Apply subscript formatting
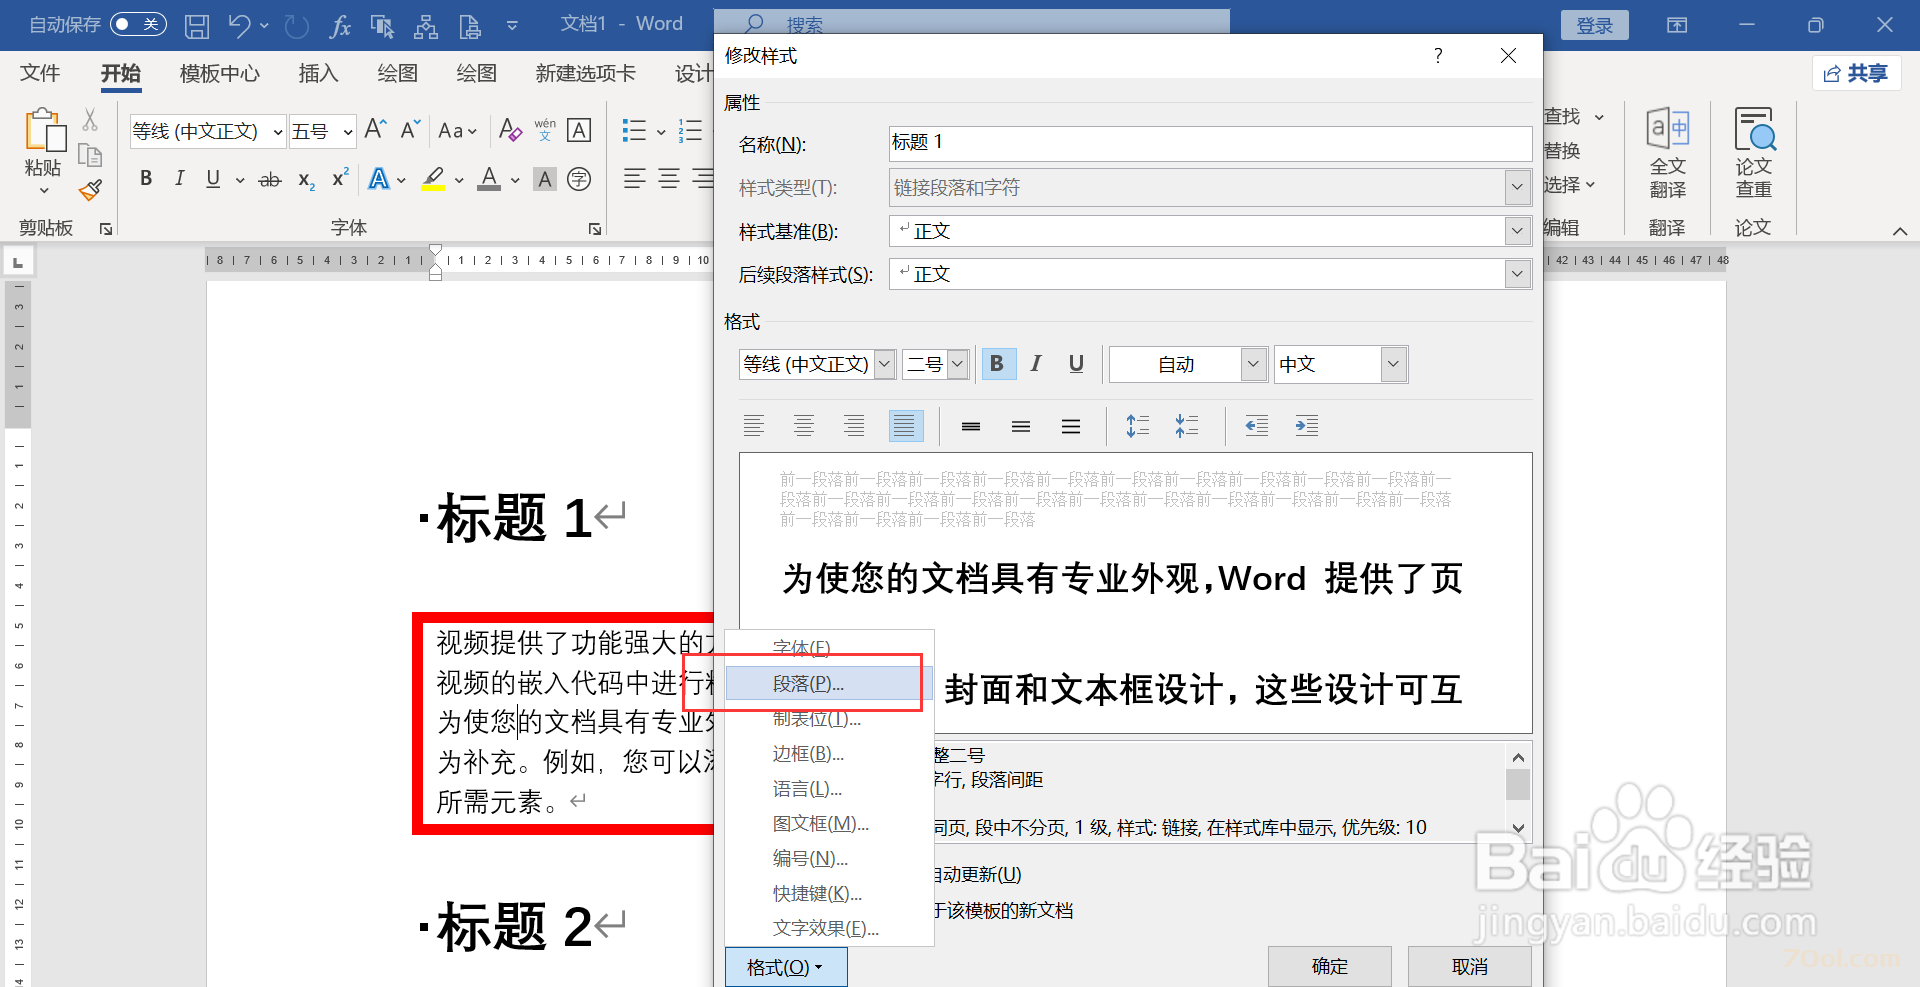The height and width of the screenshot is (987, 1920). coord(306,180)
